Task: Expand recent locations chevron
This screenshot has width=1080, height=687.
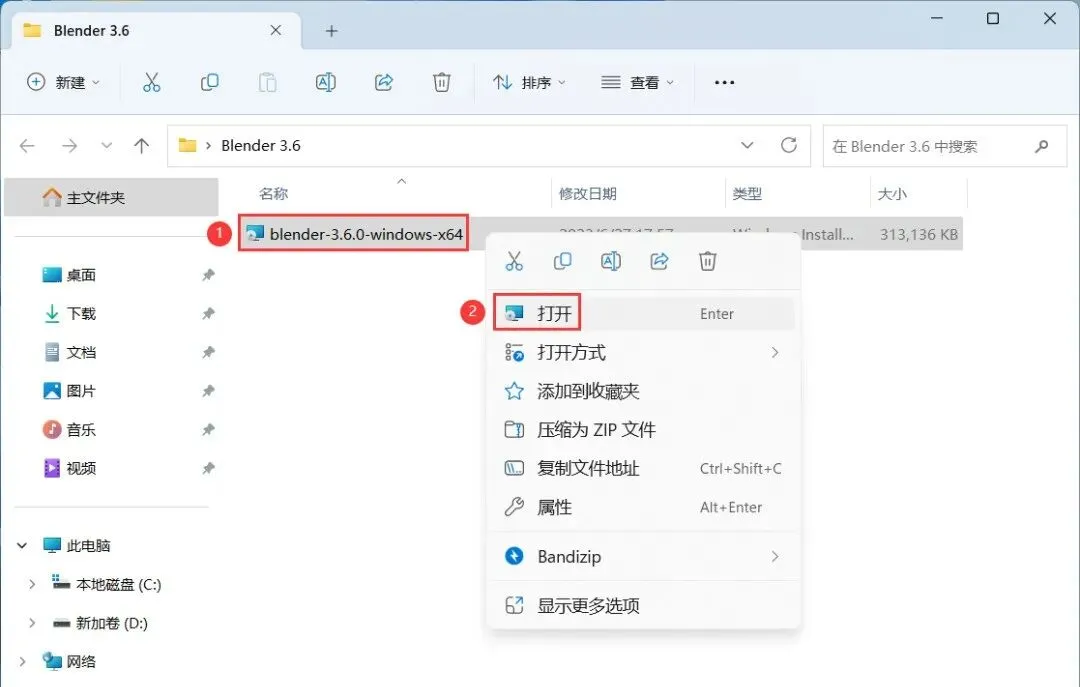Action: [x=106, y=145]
